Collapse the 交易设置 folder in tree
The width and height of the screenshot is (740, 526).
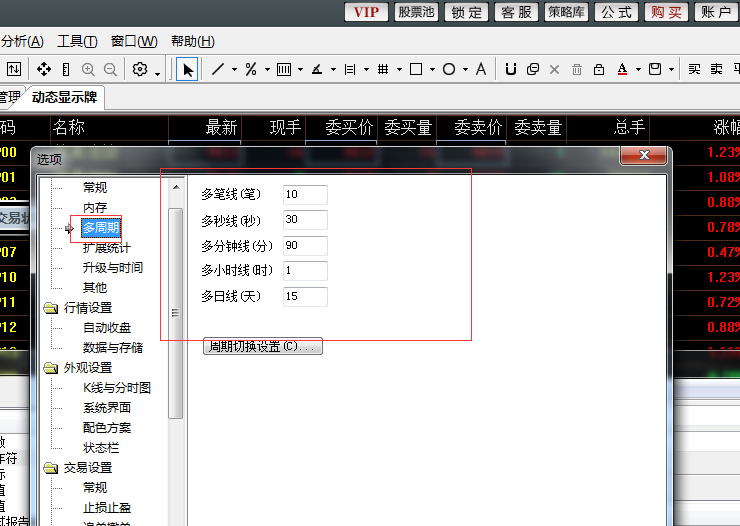click(x=50, y=468)
